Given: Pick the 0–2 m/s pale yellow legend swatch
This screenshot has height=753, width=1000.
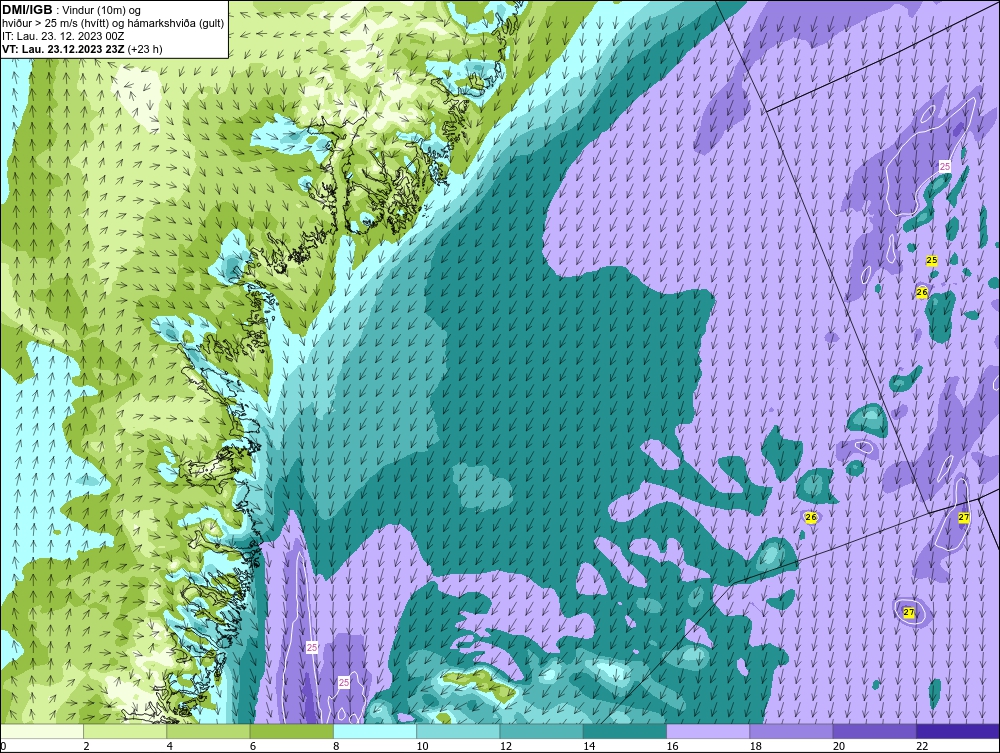Looking at the screenshot, I should (x=42, y=731).
